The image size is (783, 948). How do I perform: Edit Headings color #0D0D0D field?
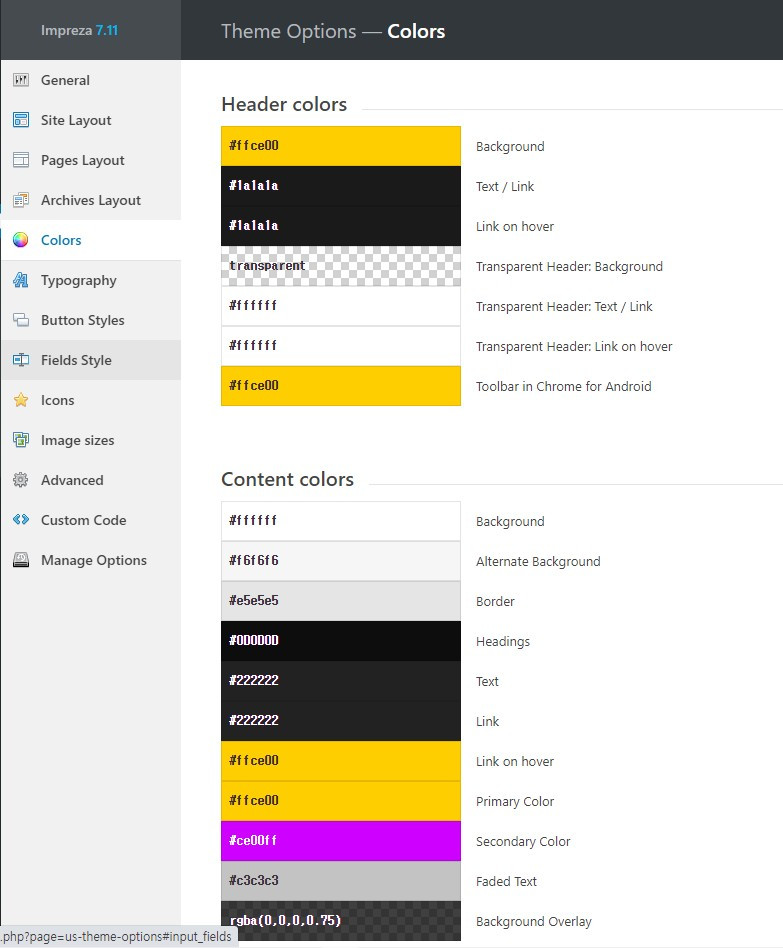pyautogui.click(x=341, y=640)
